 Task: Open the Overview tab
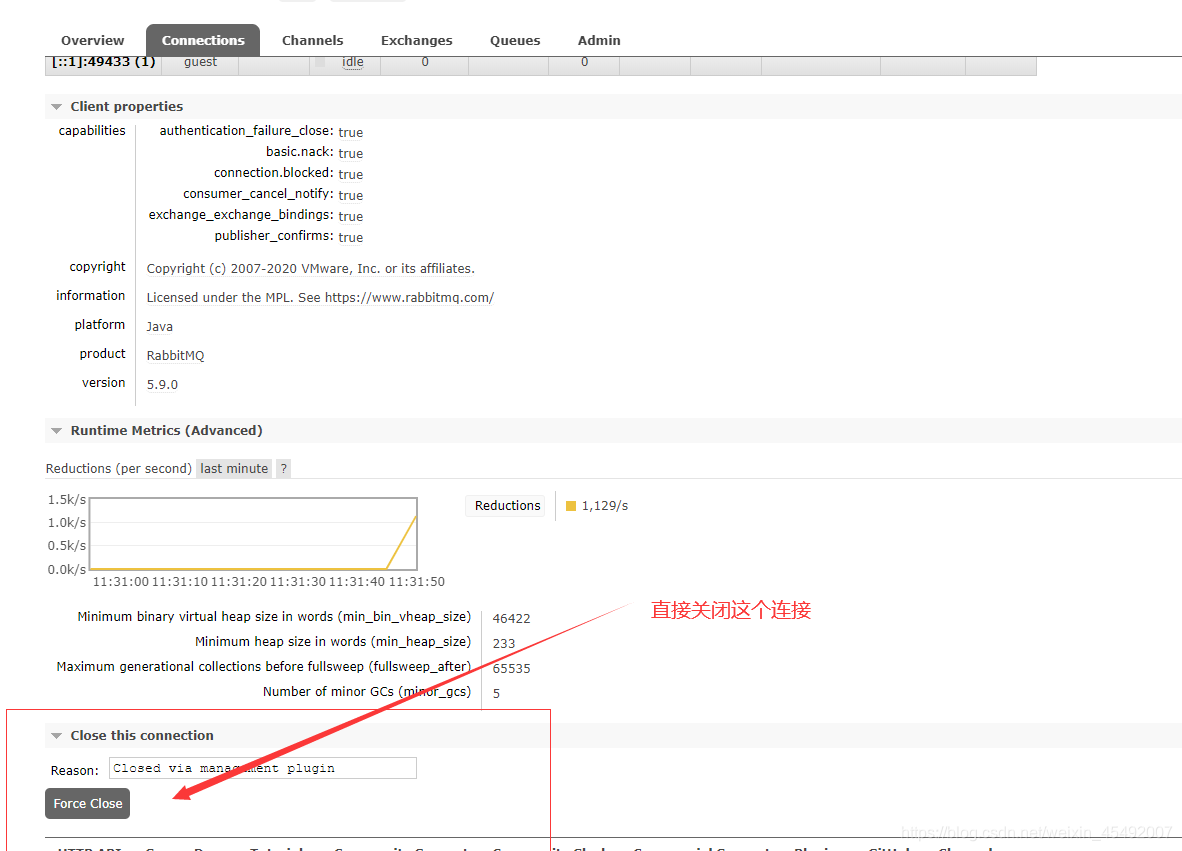(x=92, y=41)
